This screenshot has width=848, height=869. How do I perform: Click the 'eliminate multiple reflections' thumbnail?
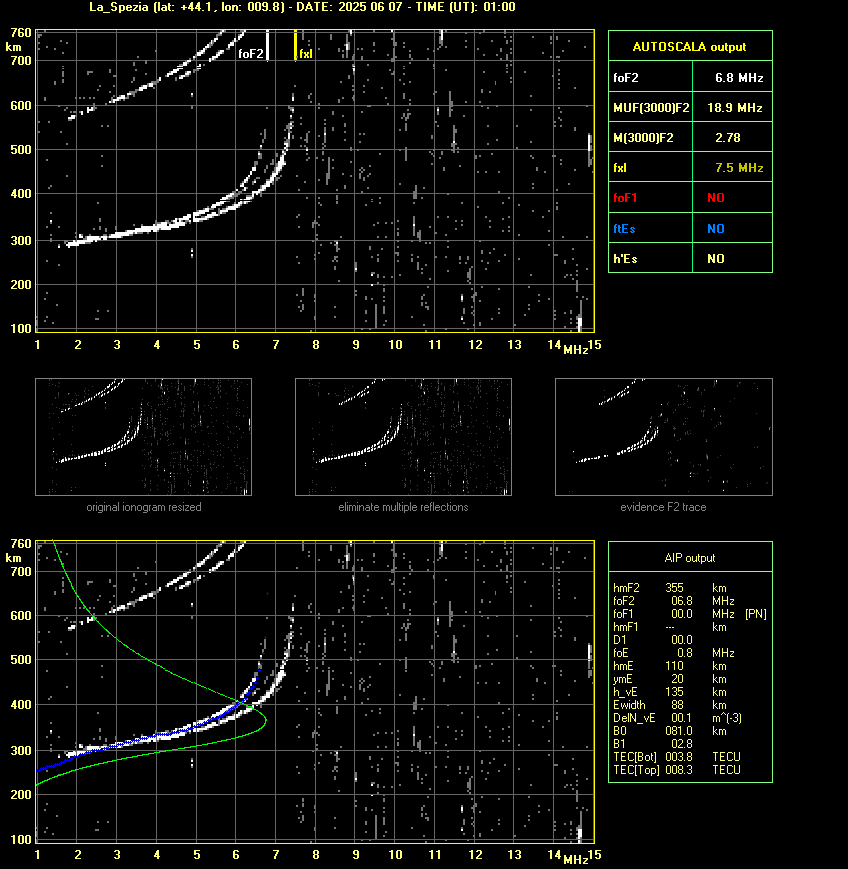tap(403, 437)
